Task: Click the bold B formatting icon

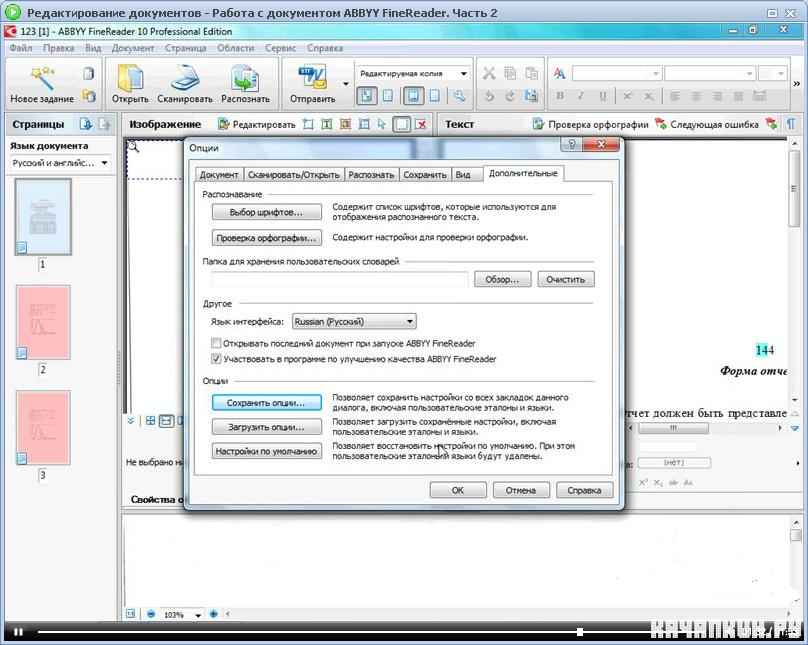Action: pyautogui.click(x=560, y=96)
